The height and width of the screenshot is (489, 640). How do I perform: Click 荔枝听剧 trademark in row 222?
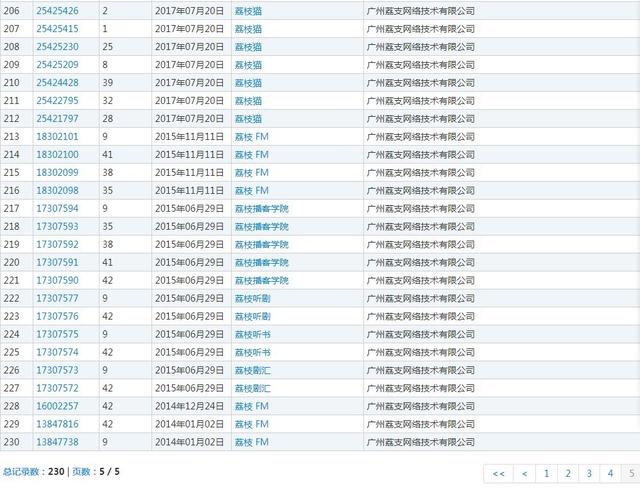click(252, 298)
